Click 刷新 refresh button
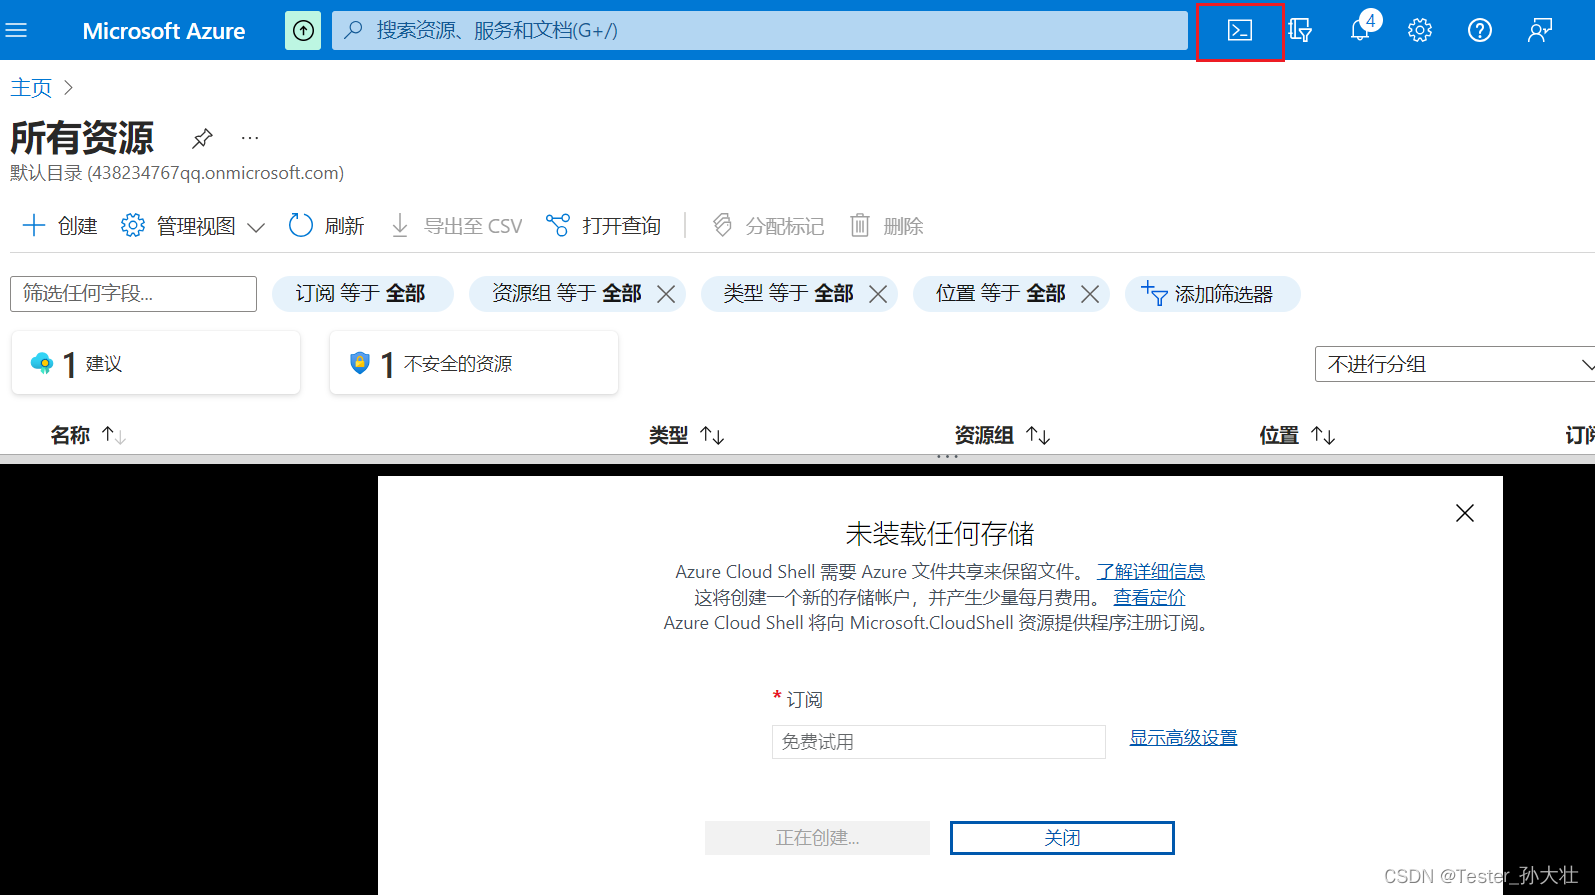The width and height of the screenshot is (1595, 895). coord(327,226)
